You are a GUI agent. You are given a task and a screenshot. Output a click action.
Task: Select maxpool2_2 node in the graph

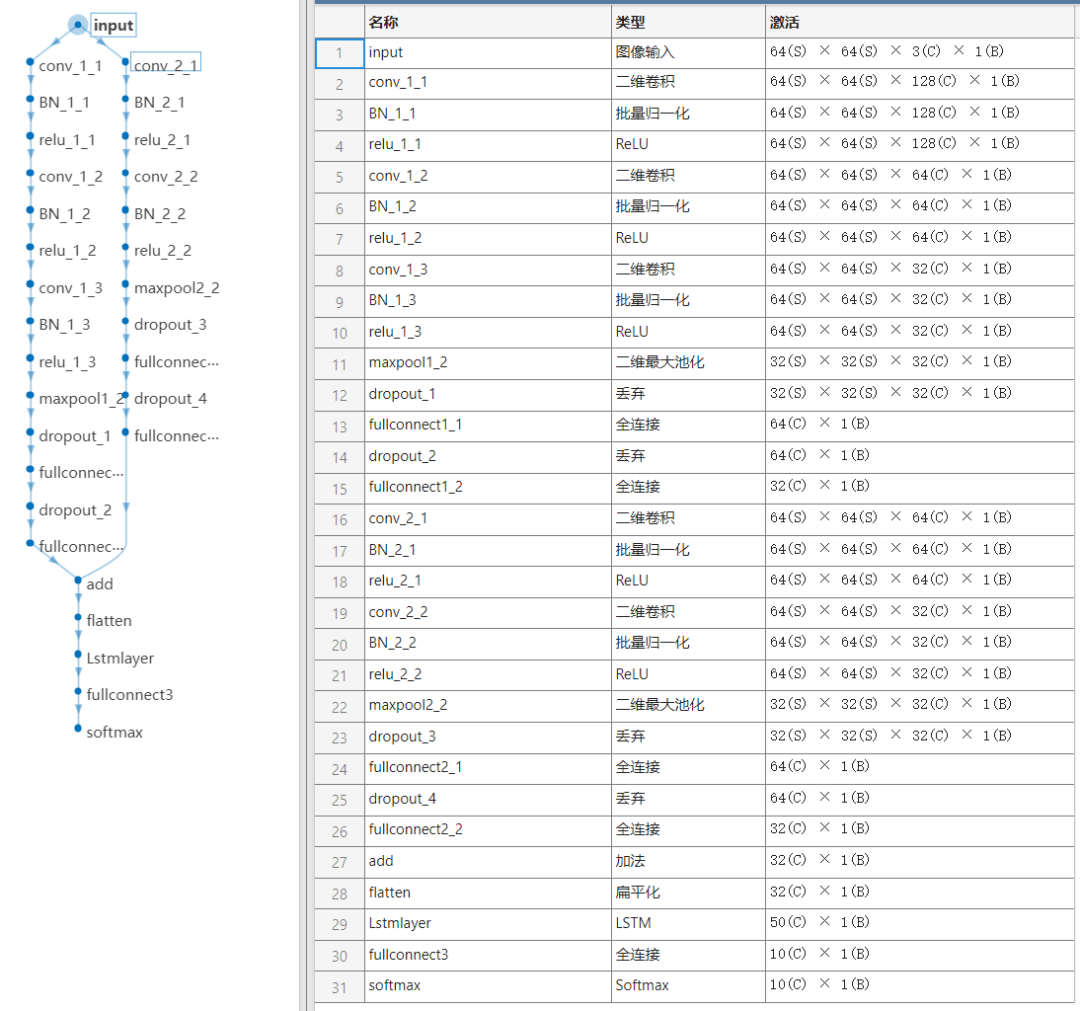176,288
